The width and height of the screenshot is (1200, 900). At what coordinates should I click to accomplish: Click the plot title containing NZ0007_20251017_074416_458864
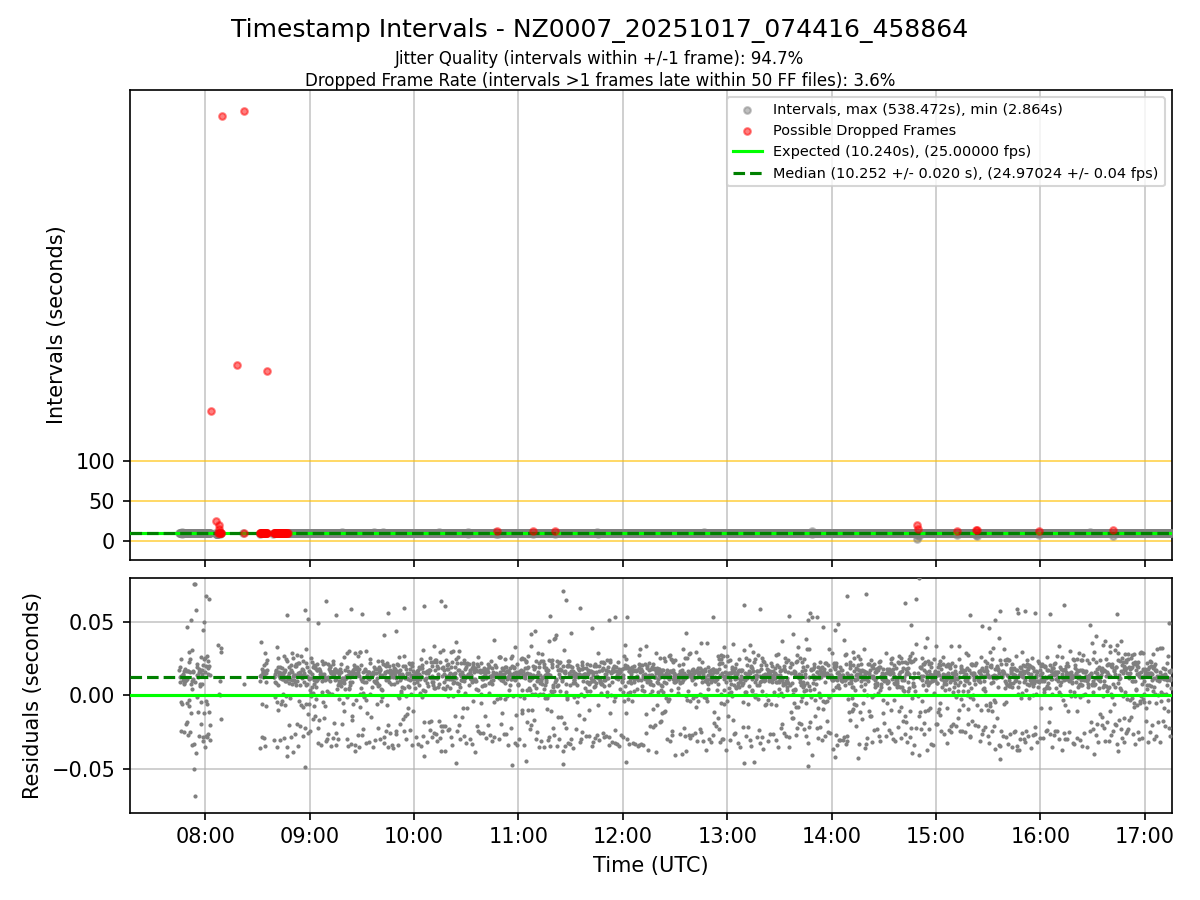600,29
